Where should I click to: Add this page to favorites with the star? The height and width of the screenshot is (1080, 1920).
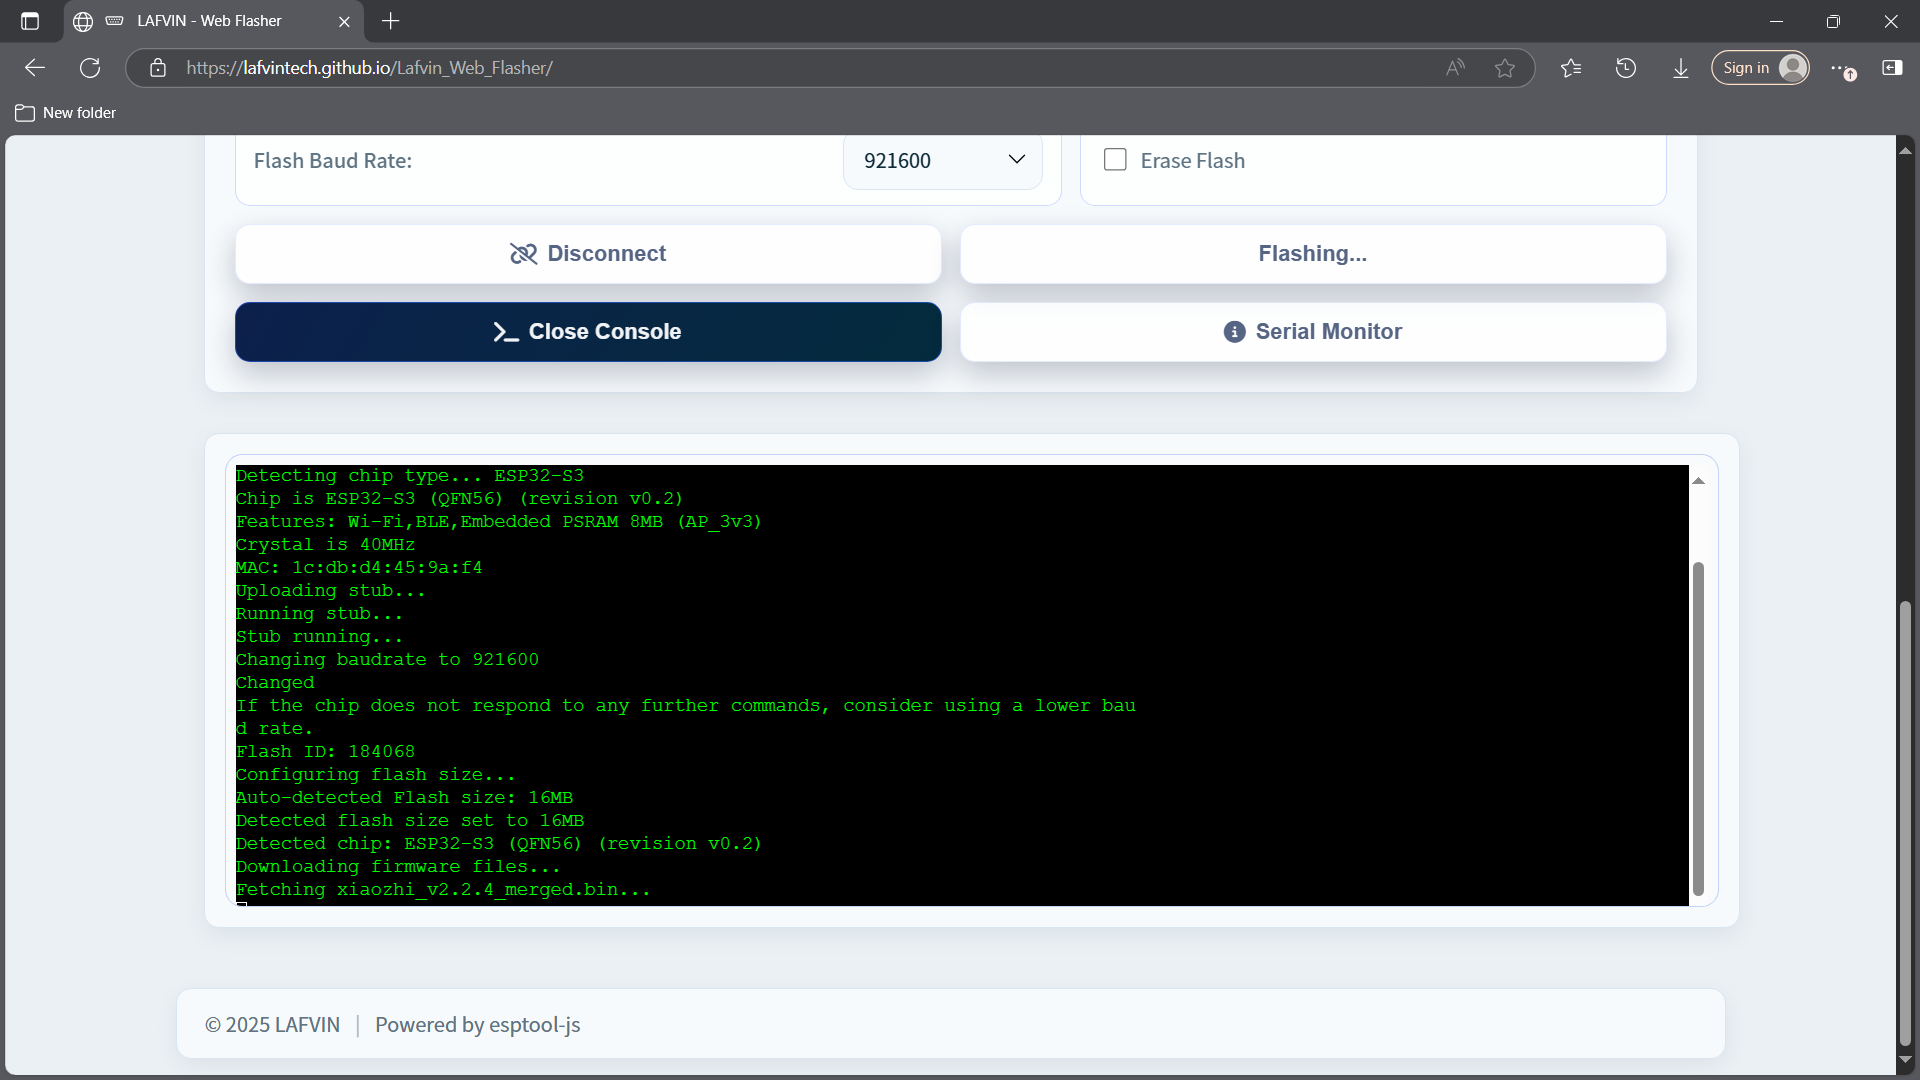pos(1505,68)
